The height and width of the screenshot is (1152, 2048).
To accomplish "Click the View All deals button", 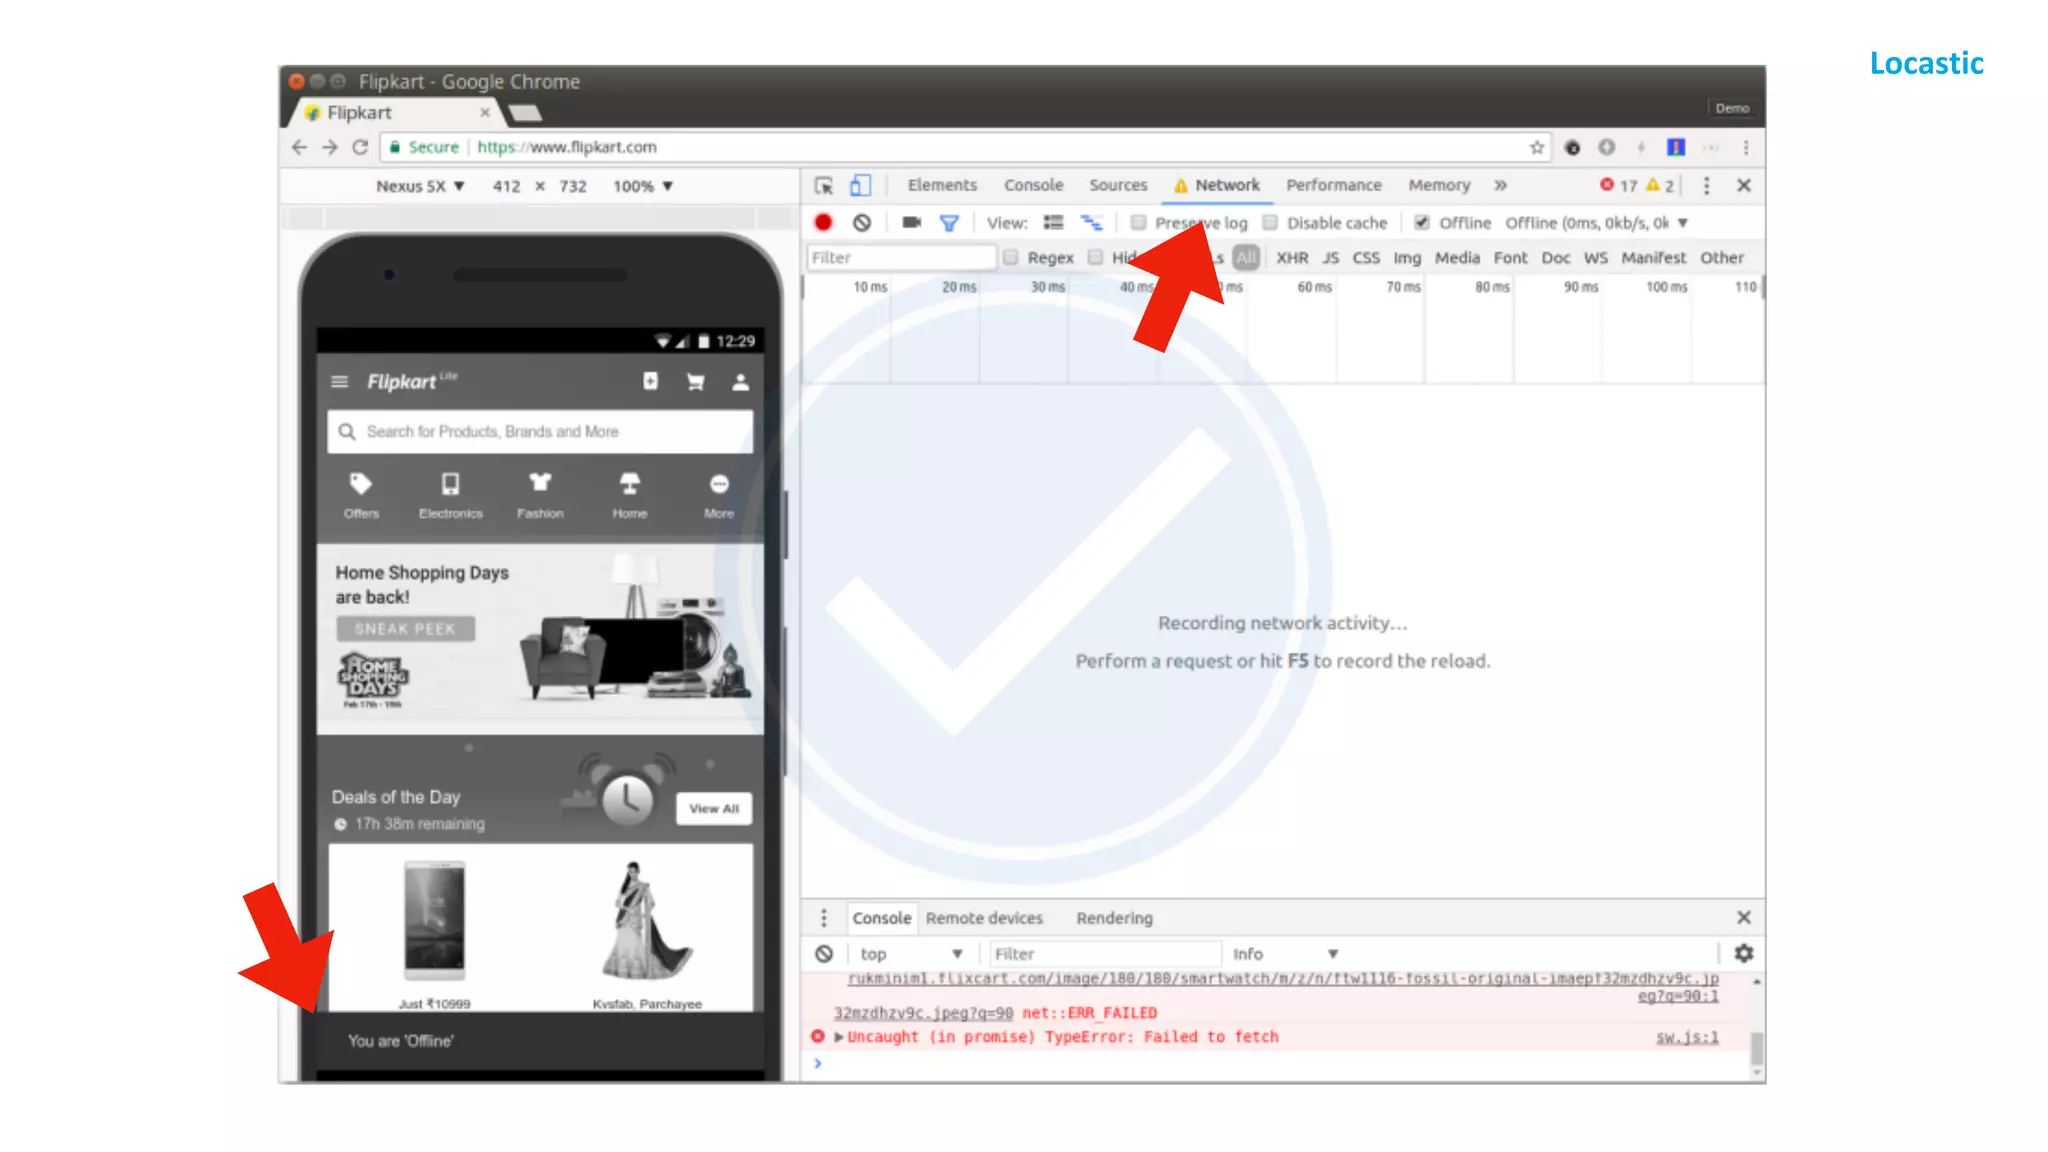I will pyautogui.click(x=713, y=808).
